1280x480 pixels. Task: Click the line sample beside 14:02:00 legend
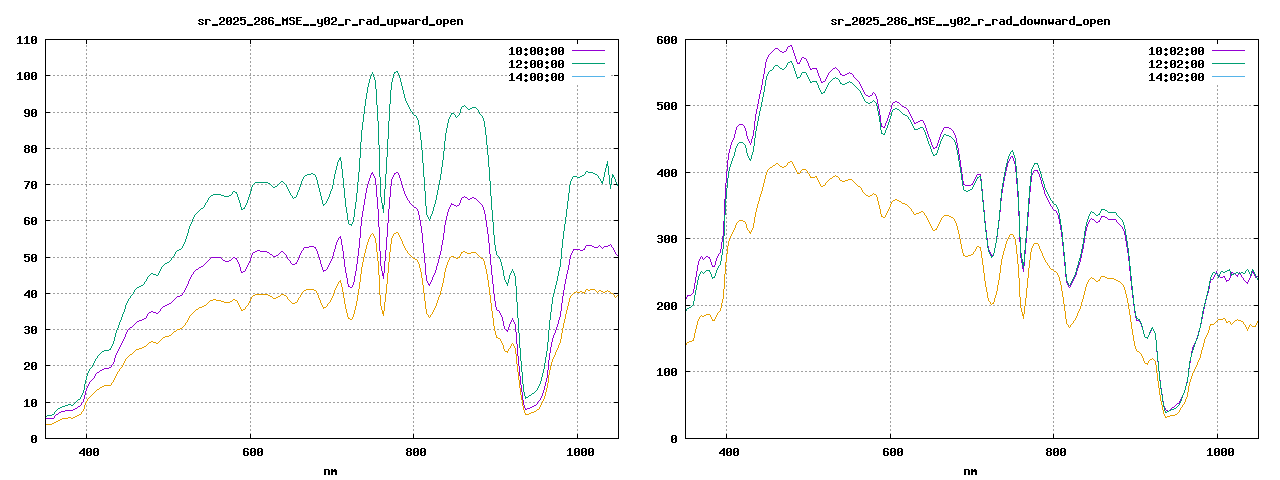1228,77
